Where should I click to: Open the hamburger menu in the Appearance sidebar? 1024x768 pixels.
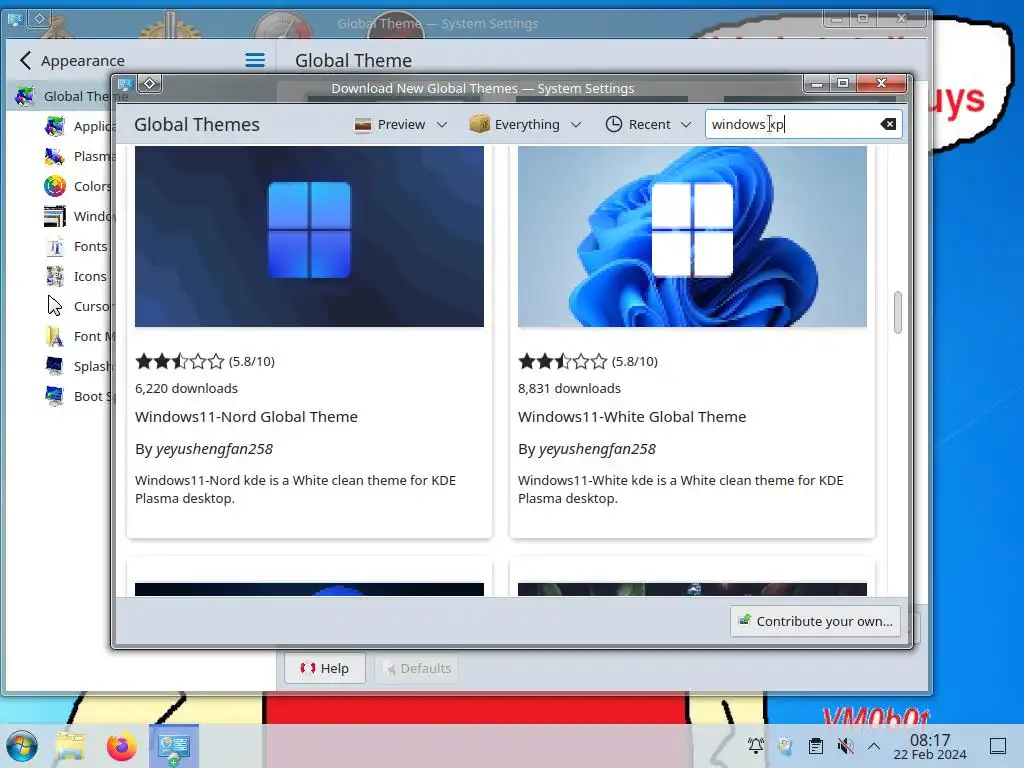[x=255, y=61]
